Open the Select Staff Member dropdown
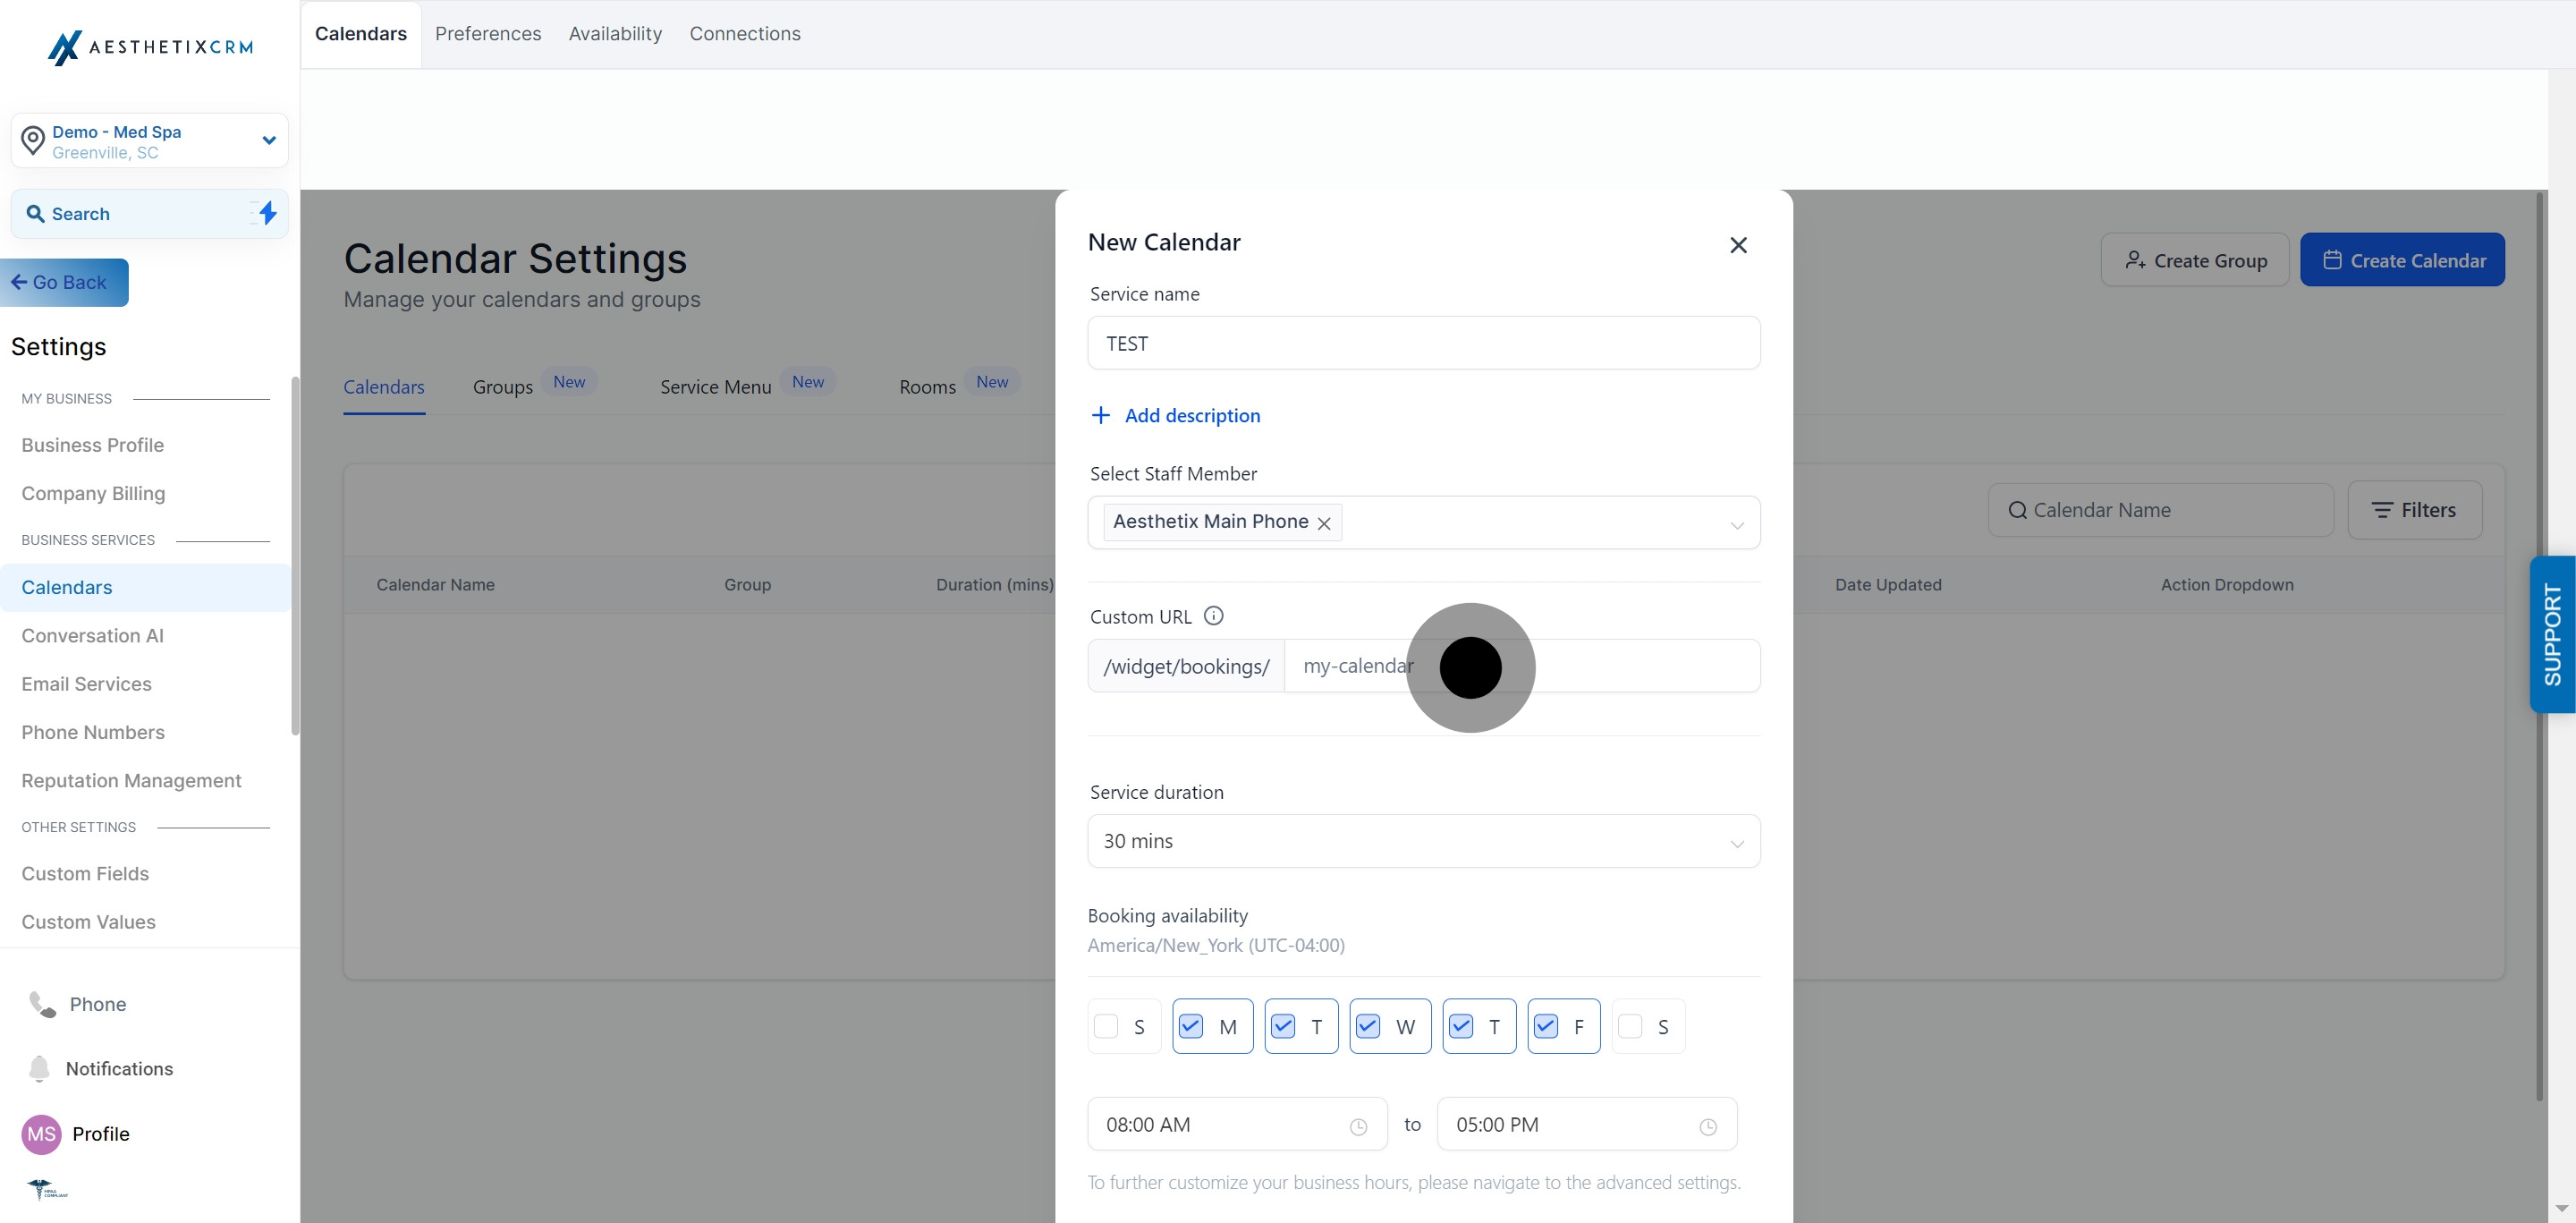2576x1223 pixels. (1424, 522)
